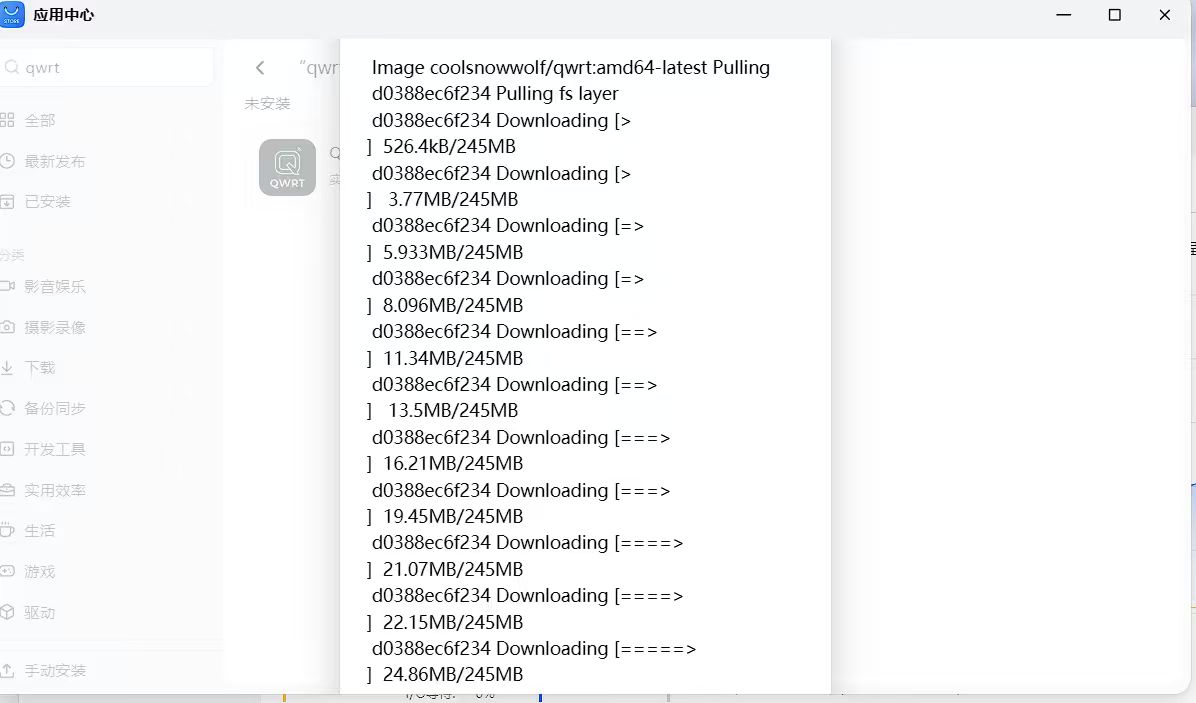Click the 影音娱乐 video camera icon
1196x703 pixels.
pos(8,286)
